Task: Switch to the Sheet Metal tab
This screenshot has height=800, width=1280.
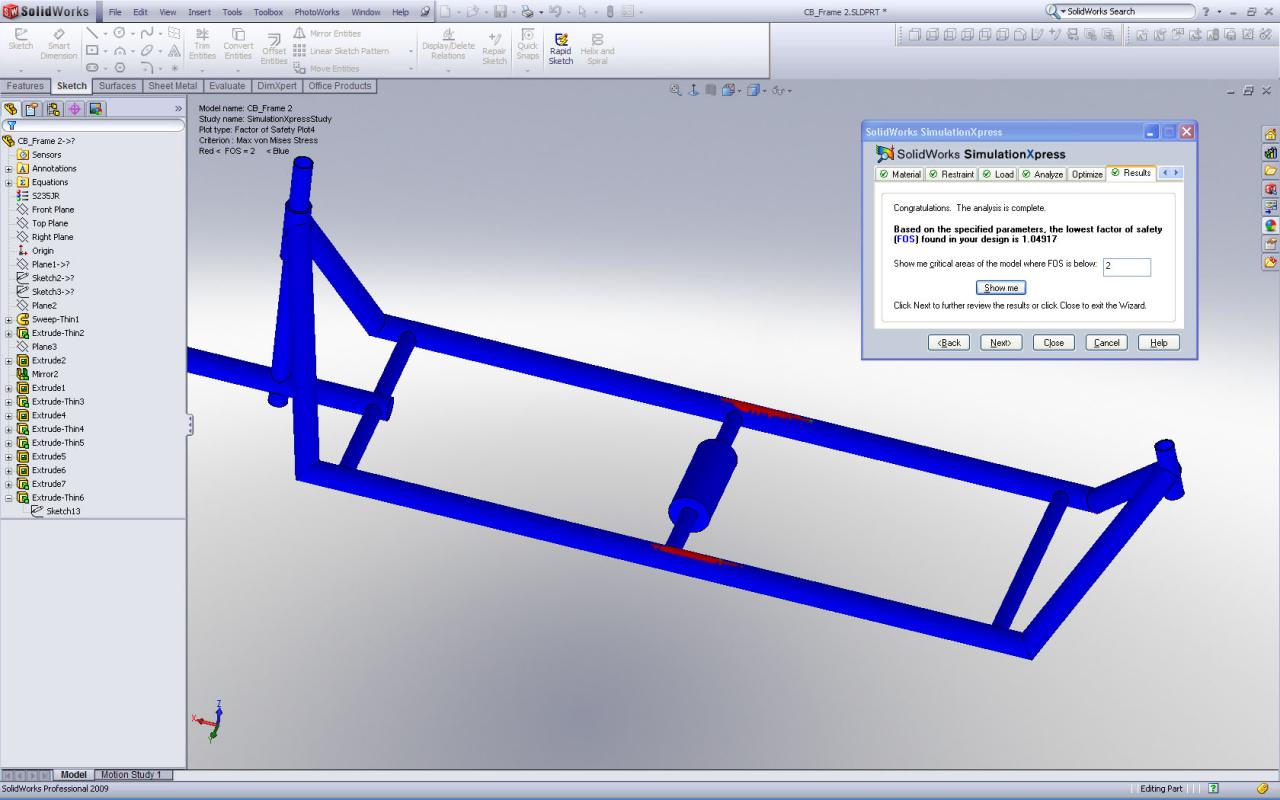Action: [x=173, y=86]
